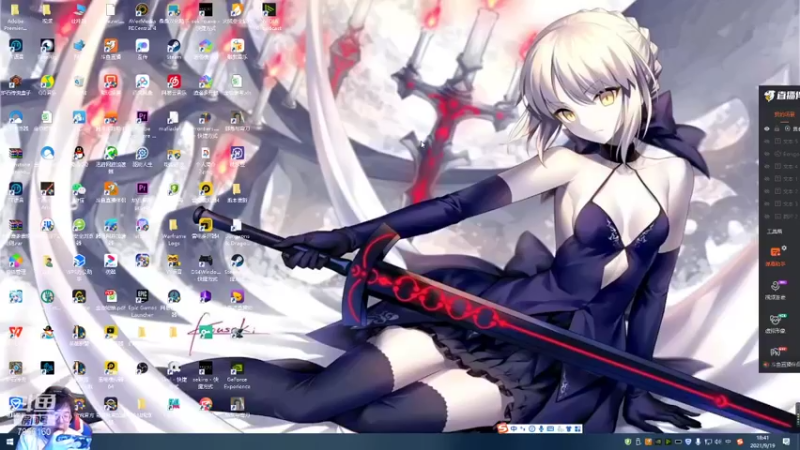Click the tray volume speaker icon
Image resolution: width=800 pixels, height=450 pixels.
click(x=718, y=442)
